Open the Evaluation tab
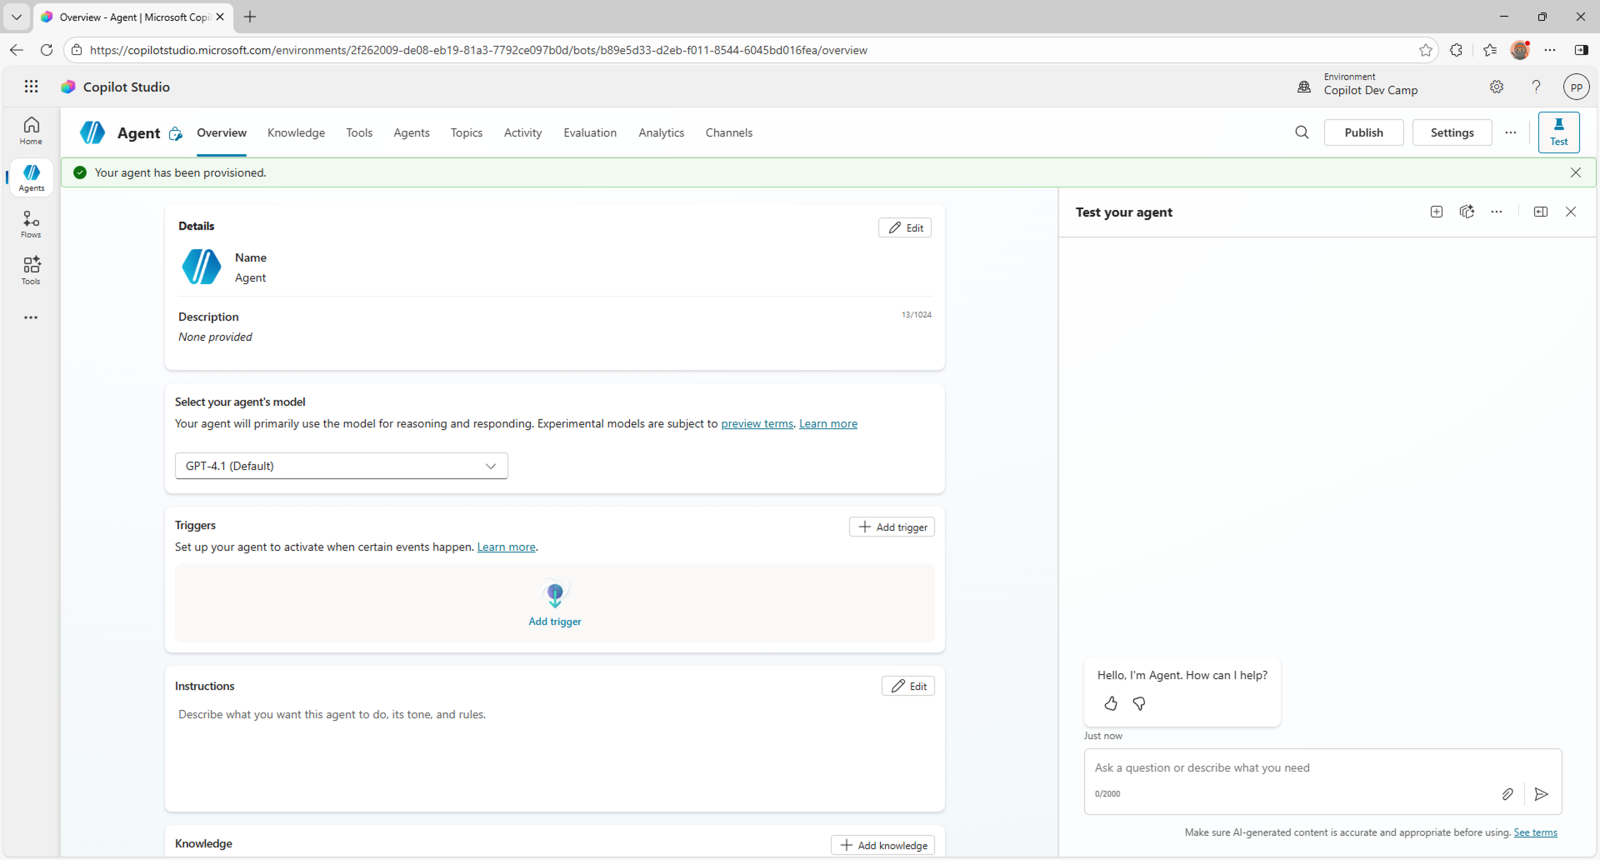 click(590, 133)
